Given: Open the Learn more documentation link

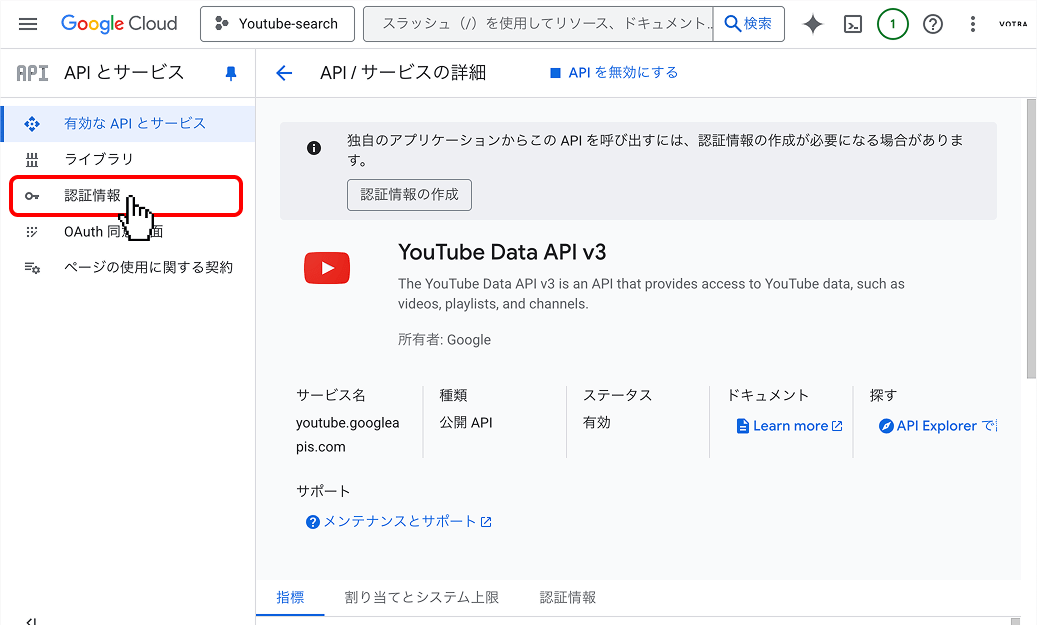Looking at the screenshot, I should point(790,426).
